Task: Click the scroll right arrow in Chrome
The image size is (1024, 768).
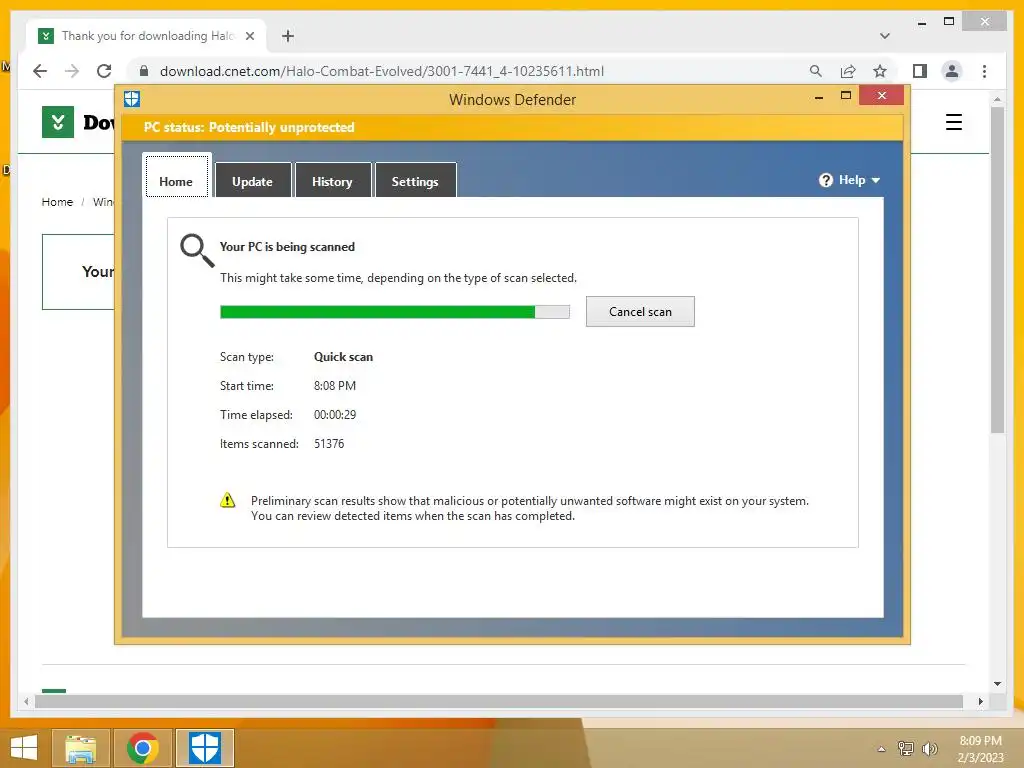Action: 980,701
